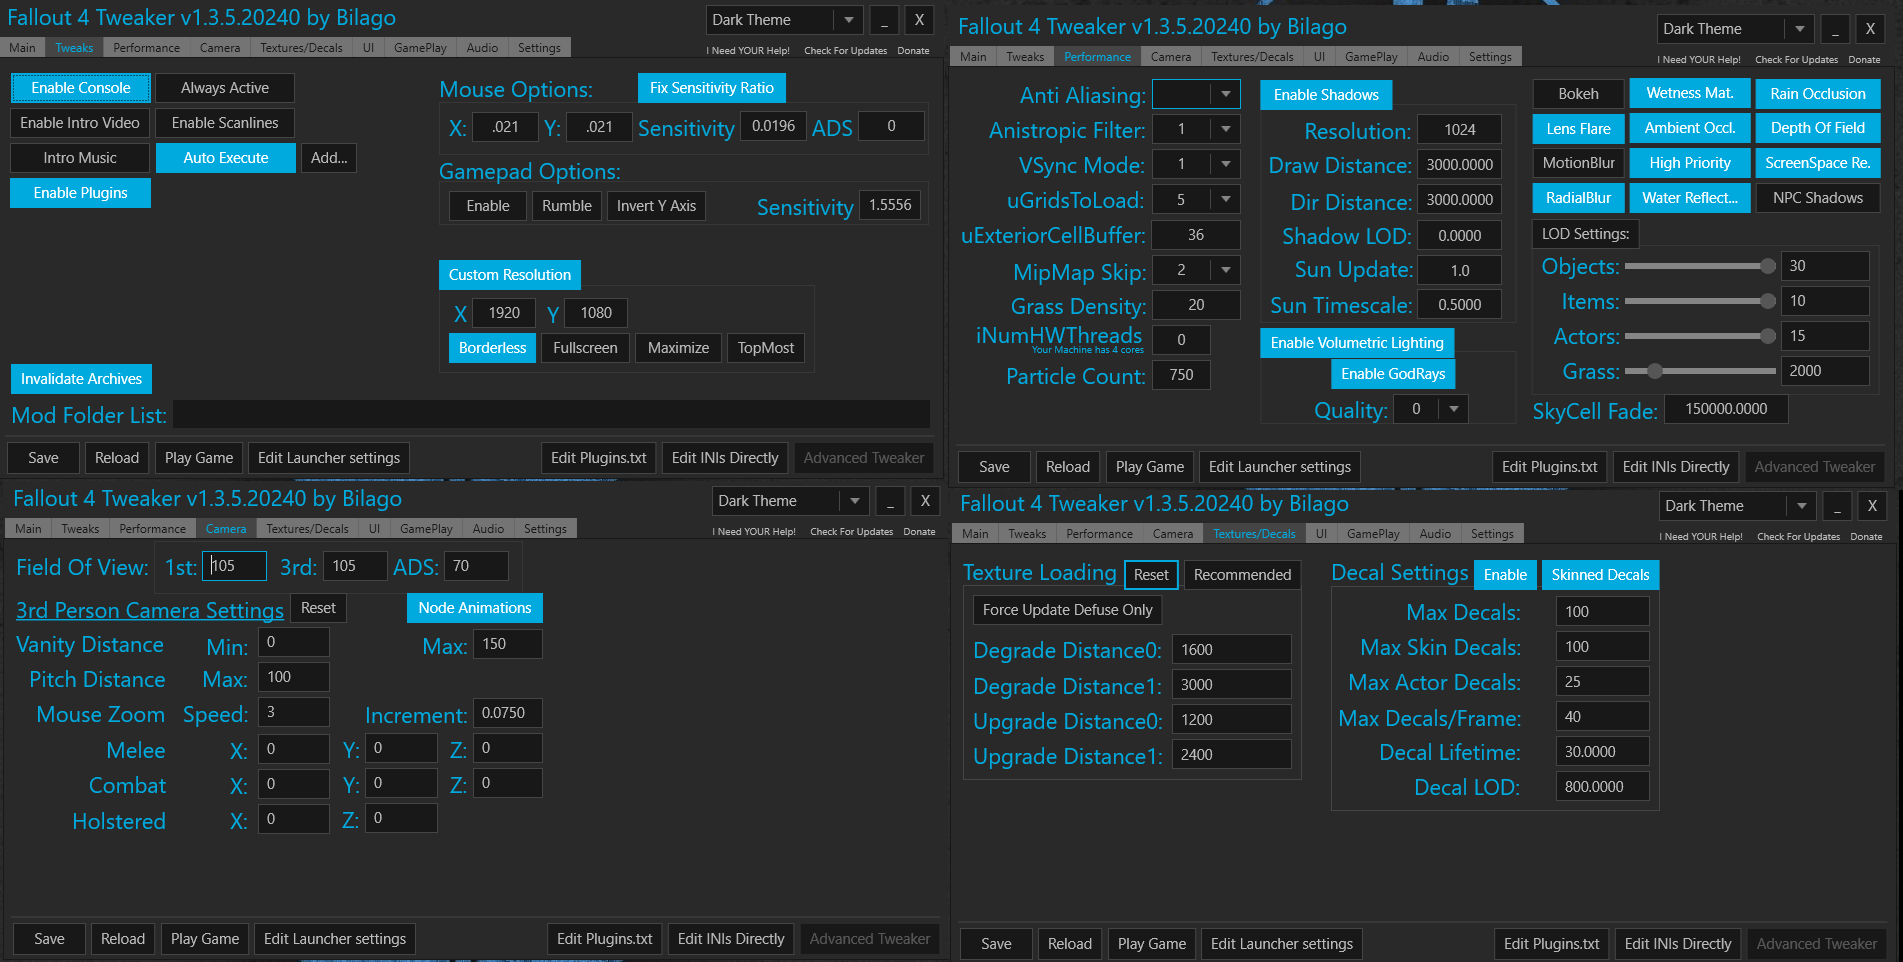Toggle NPC Shadows
Image resolution: width=1903 pixels, height=962 pixels.
tap(1818, 198)
